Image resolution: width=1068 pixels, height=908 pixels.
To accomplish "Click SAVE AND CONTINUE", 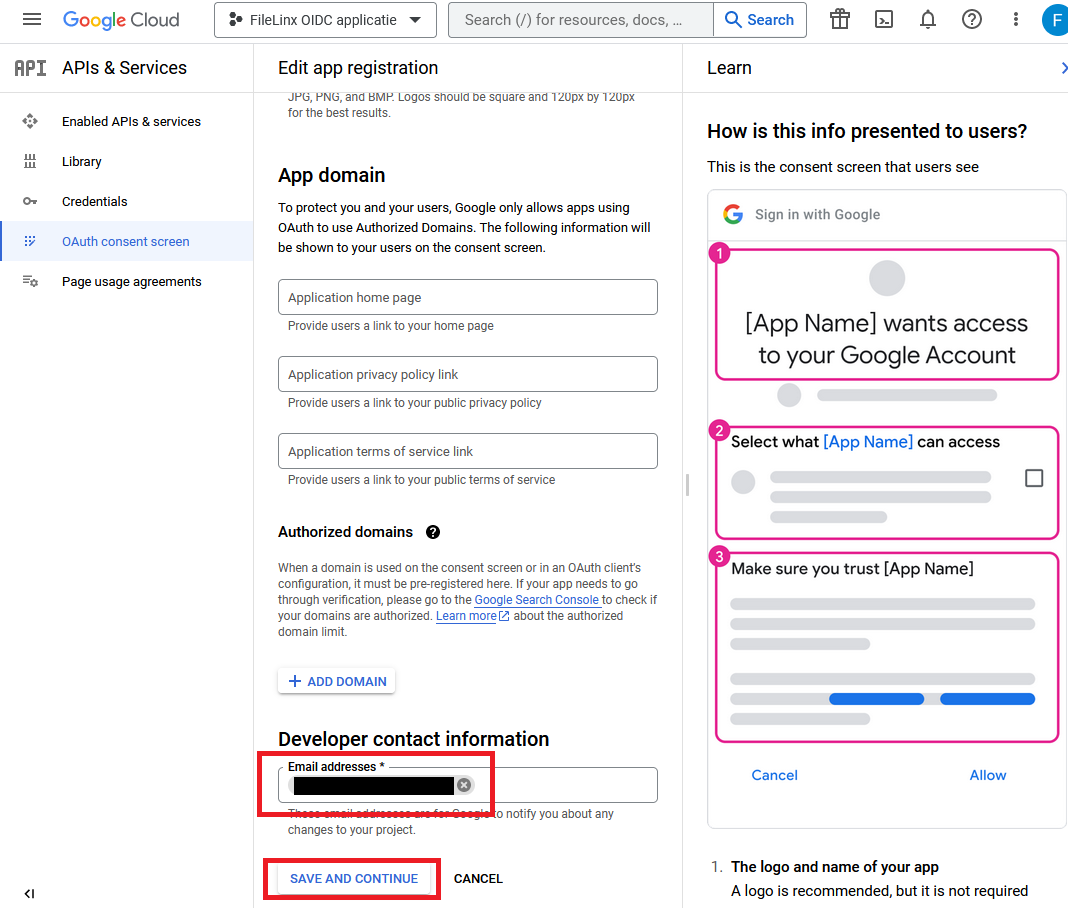I will point(354,879).
